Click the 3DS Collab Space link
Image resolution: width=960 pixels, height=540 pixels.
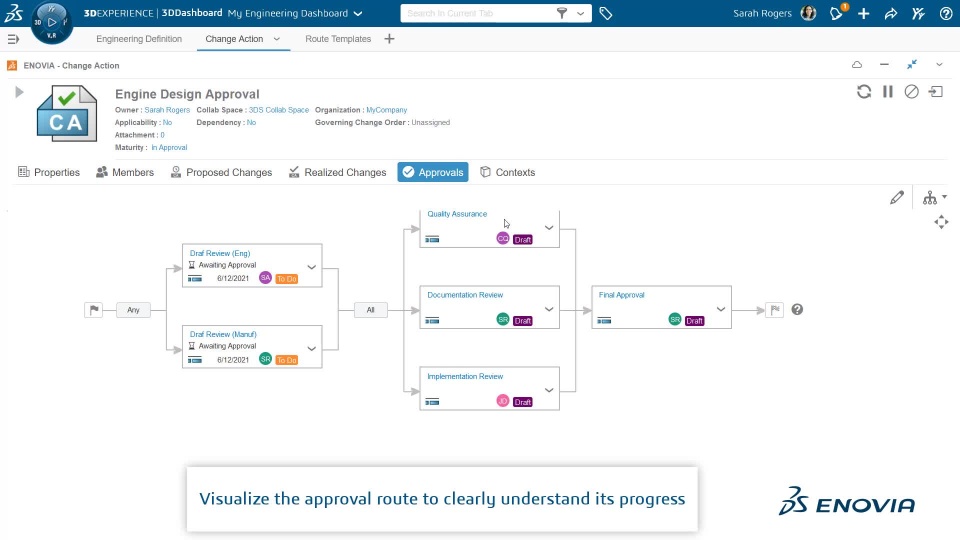279,110
